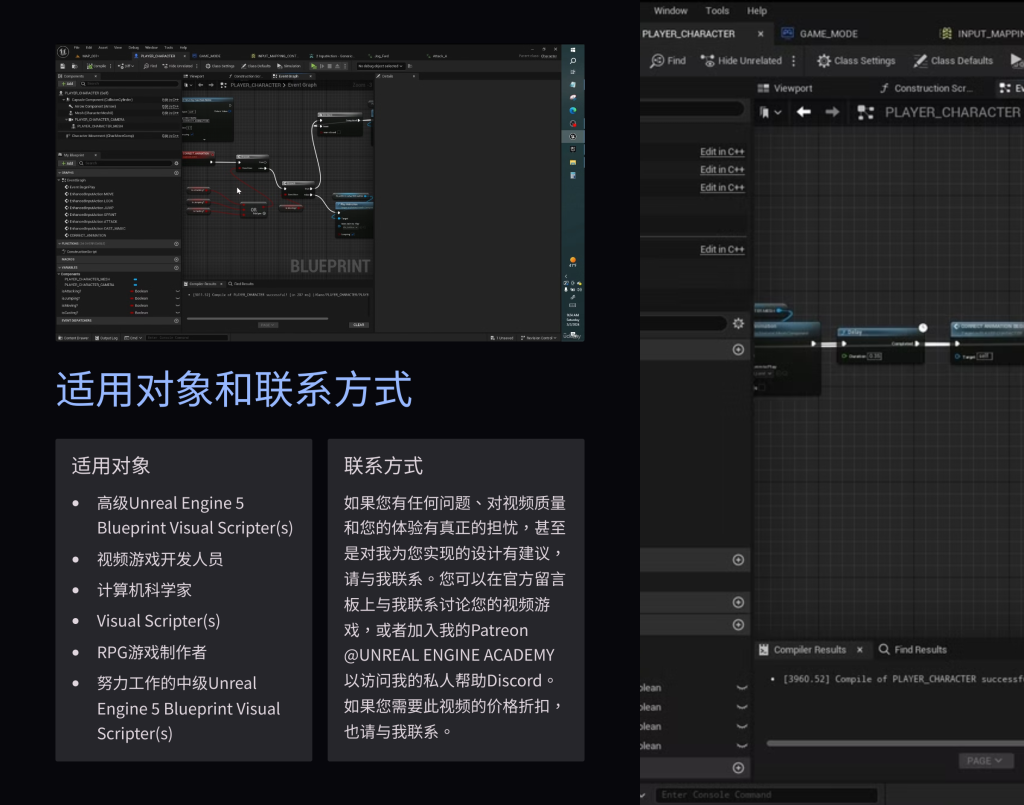The image size is (1024, 805).
Task: Click the 适用对象 card heading
Action: tap(111, 466)
